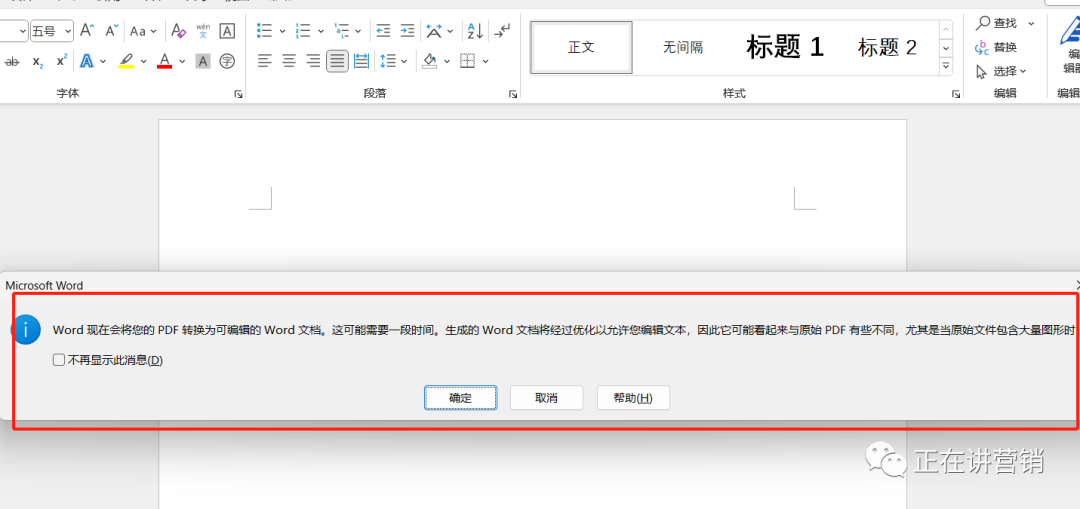
Task: Select the 正文 style
Action: 581,48
